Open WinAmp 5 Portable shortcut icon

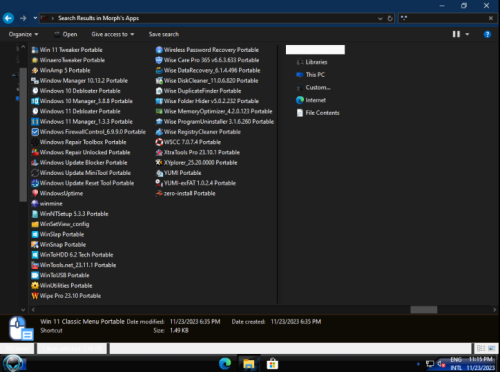click(x=35, y=70)
